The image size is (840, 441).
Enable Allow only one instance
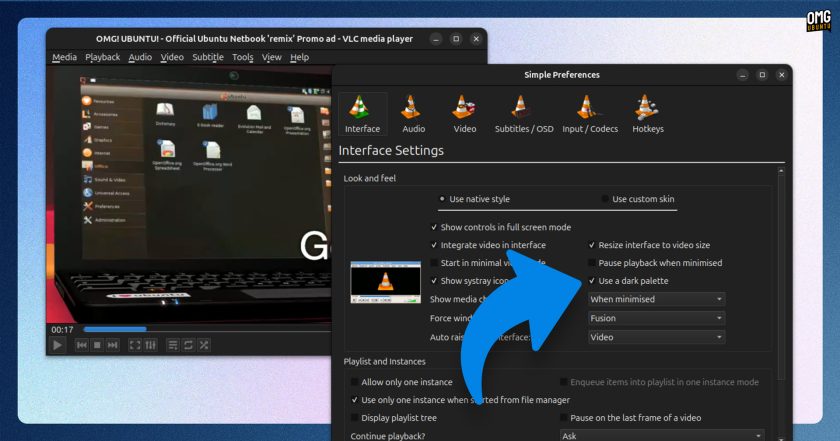401,382
